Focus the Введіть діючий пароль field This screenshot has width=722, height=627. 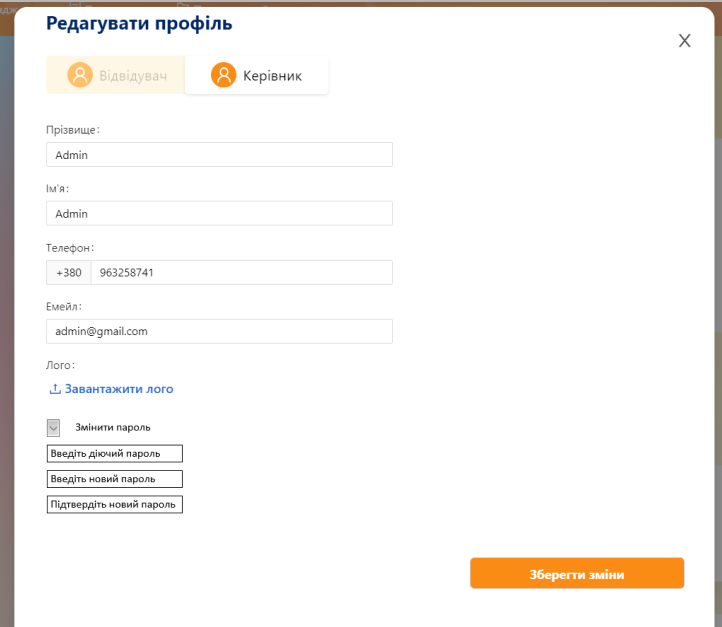click(x=115, y=453)
